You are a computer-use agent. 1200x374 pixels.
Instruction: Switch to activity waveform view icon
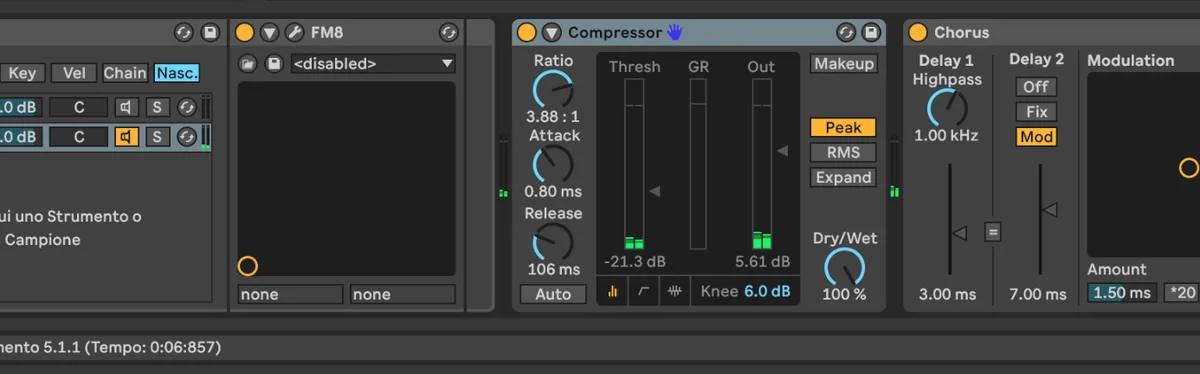(x=676, y=291)
